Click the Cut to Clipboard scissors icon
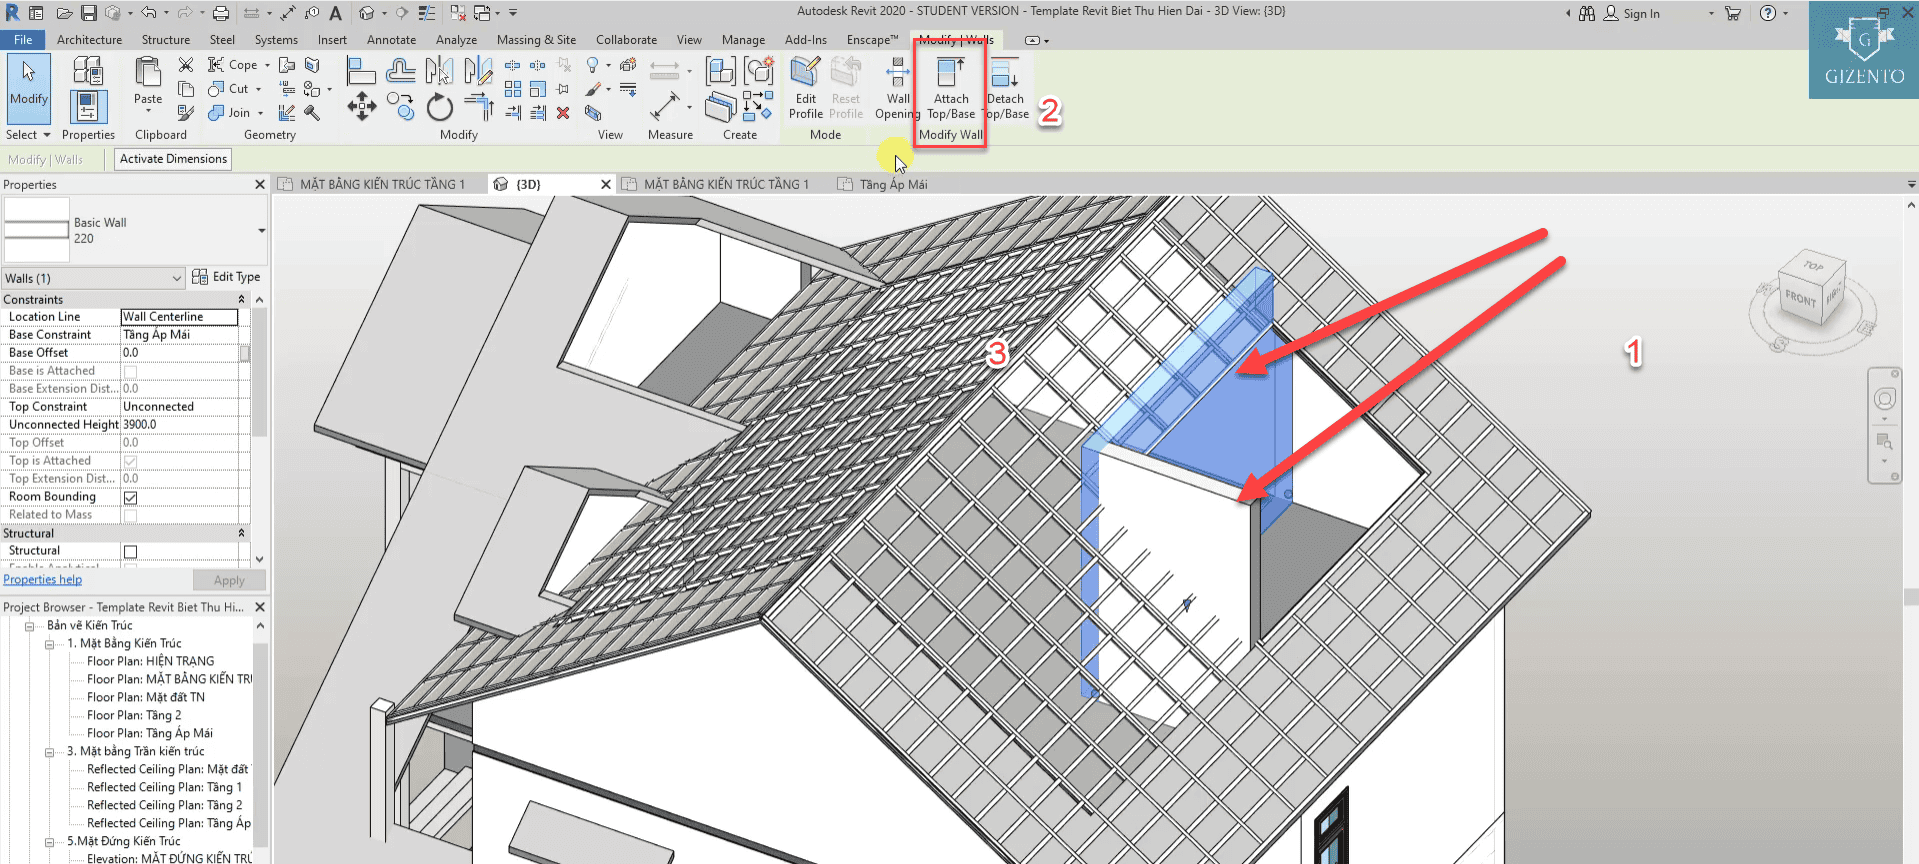Image resolution: width=1919 pixels, height=864 pixels. click(186, 65)
